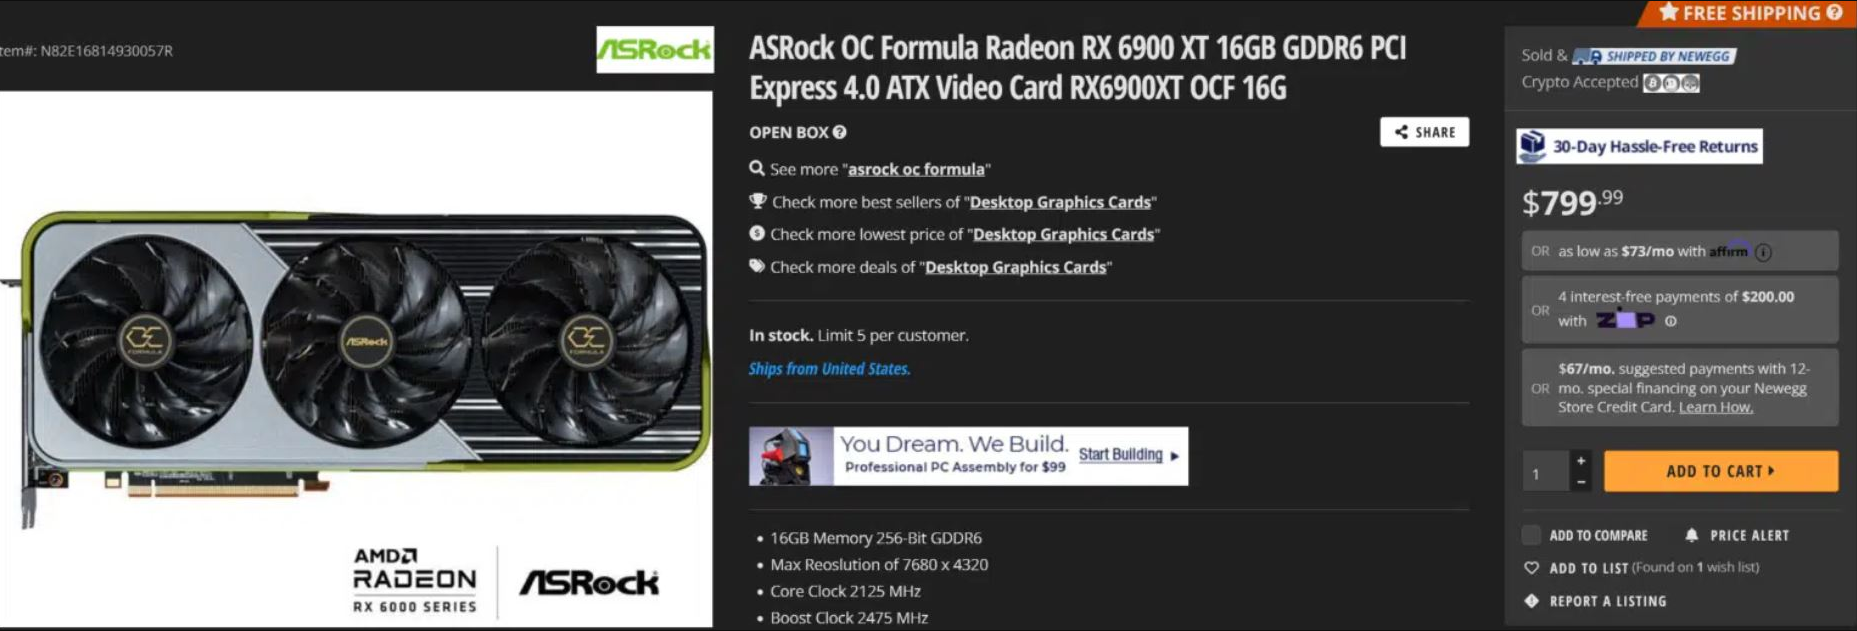Screen dimensions: 1857x631
Task: Click the ASRock brand logo
Action: [655, 49]
